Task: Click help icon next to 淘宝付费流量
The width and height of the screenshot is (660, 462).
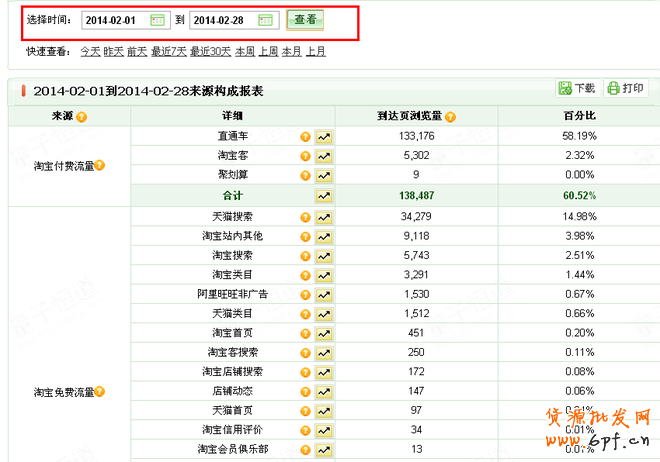Action: pos(99,165)
